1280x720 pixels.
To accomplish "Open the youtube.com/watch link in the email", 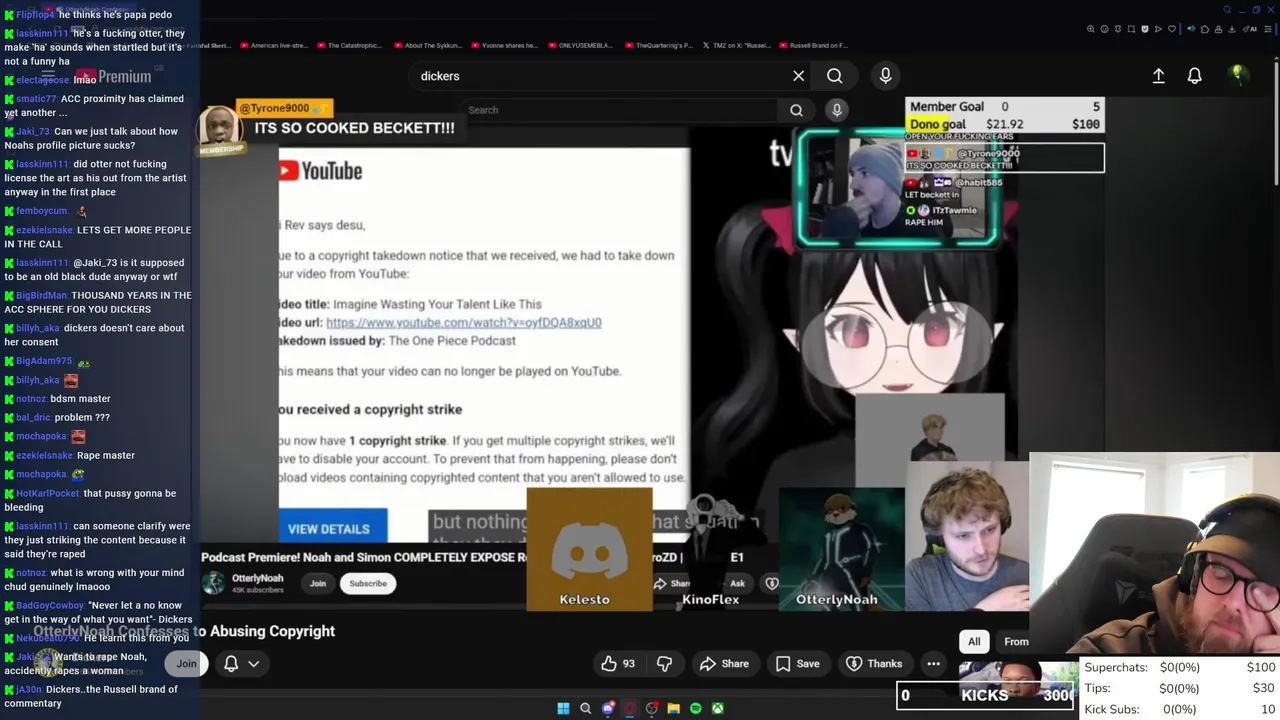I will [x=464, y=322].
